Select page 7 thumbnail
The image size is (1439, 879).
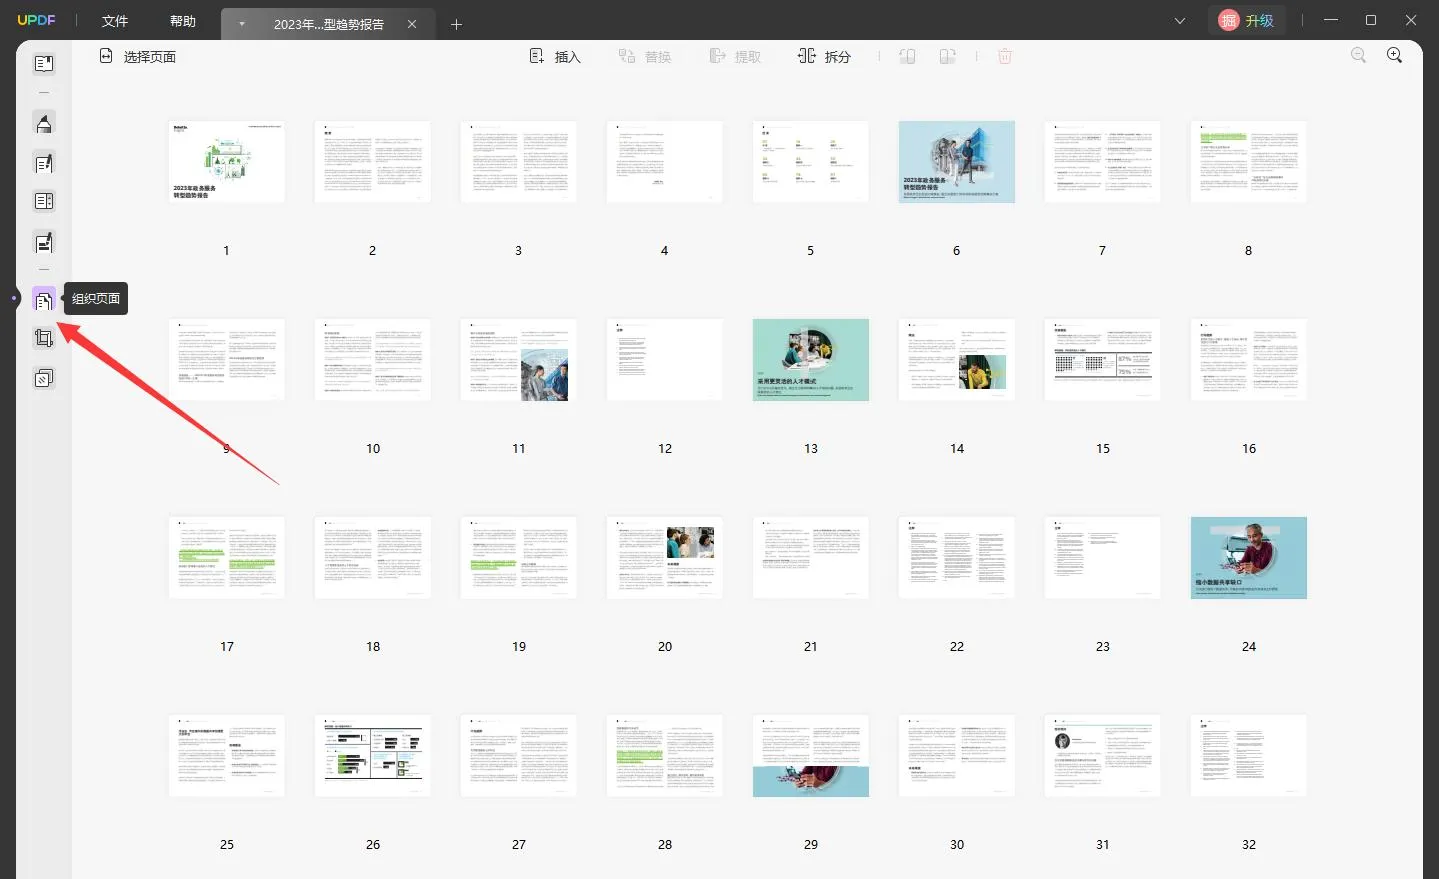click(1103, 162)
